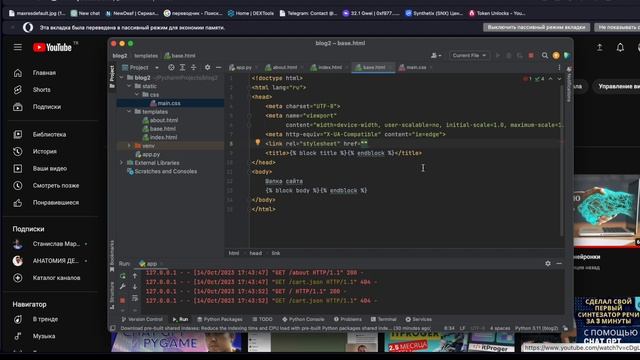Open the Python Console tool window tab
Screen dimensions: 640x360
[303, 319]
